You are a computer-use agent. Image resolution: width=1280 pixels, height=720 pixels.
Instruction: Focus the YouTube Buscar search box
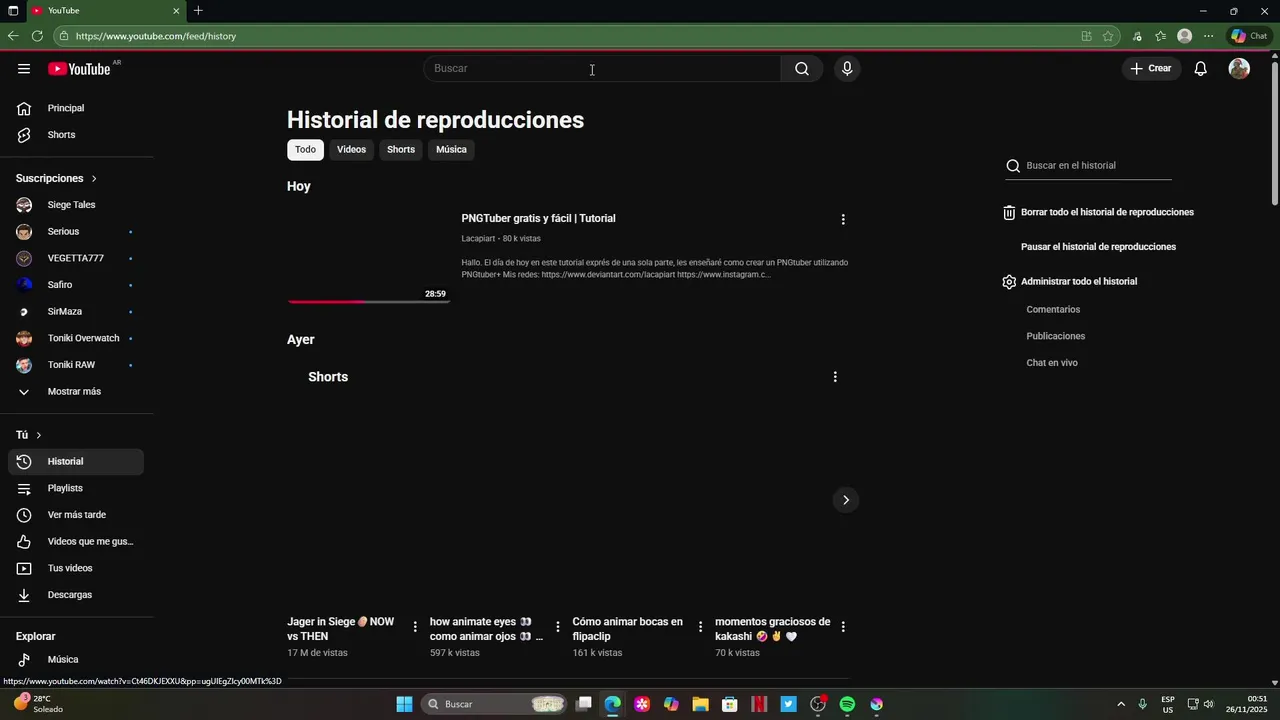(602, 69)
